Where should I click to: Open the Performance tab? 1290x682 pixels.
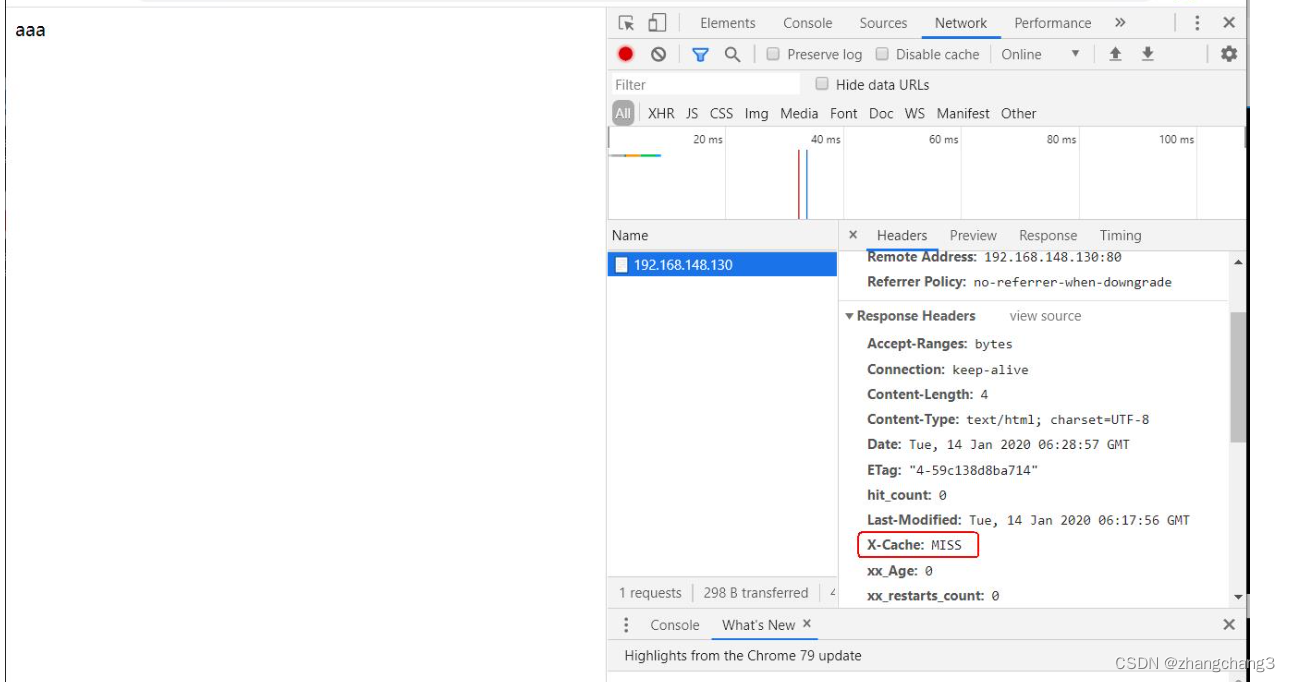point(1053,23)
